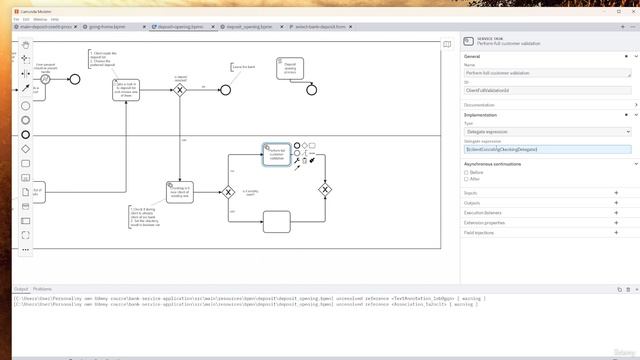Viewport: 640px width, 360px height.
Task: Focus the ID field with ClientFullValidationId
Action: click(x=548, y=90)
